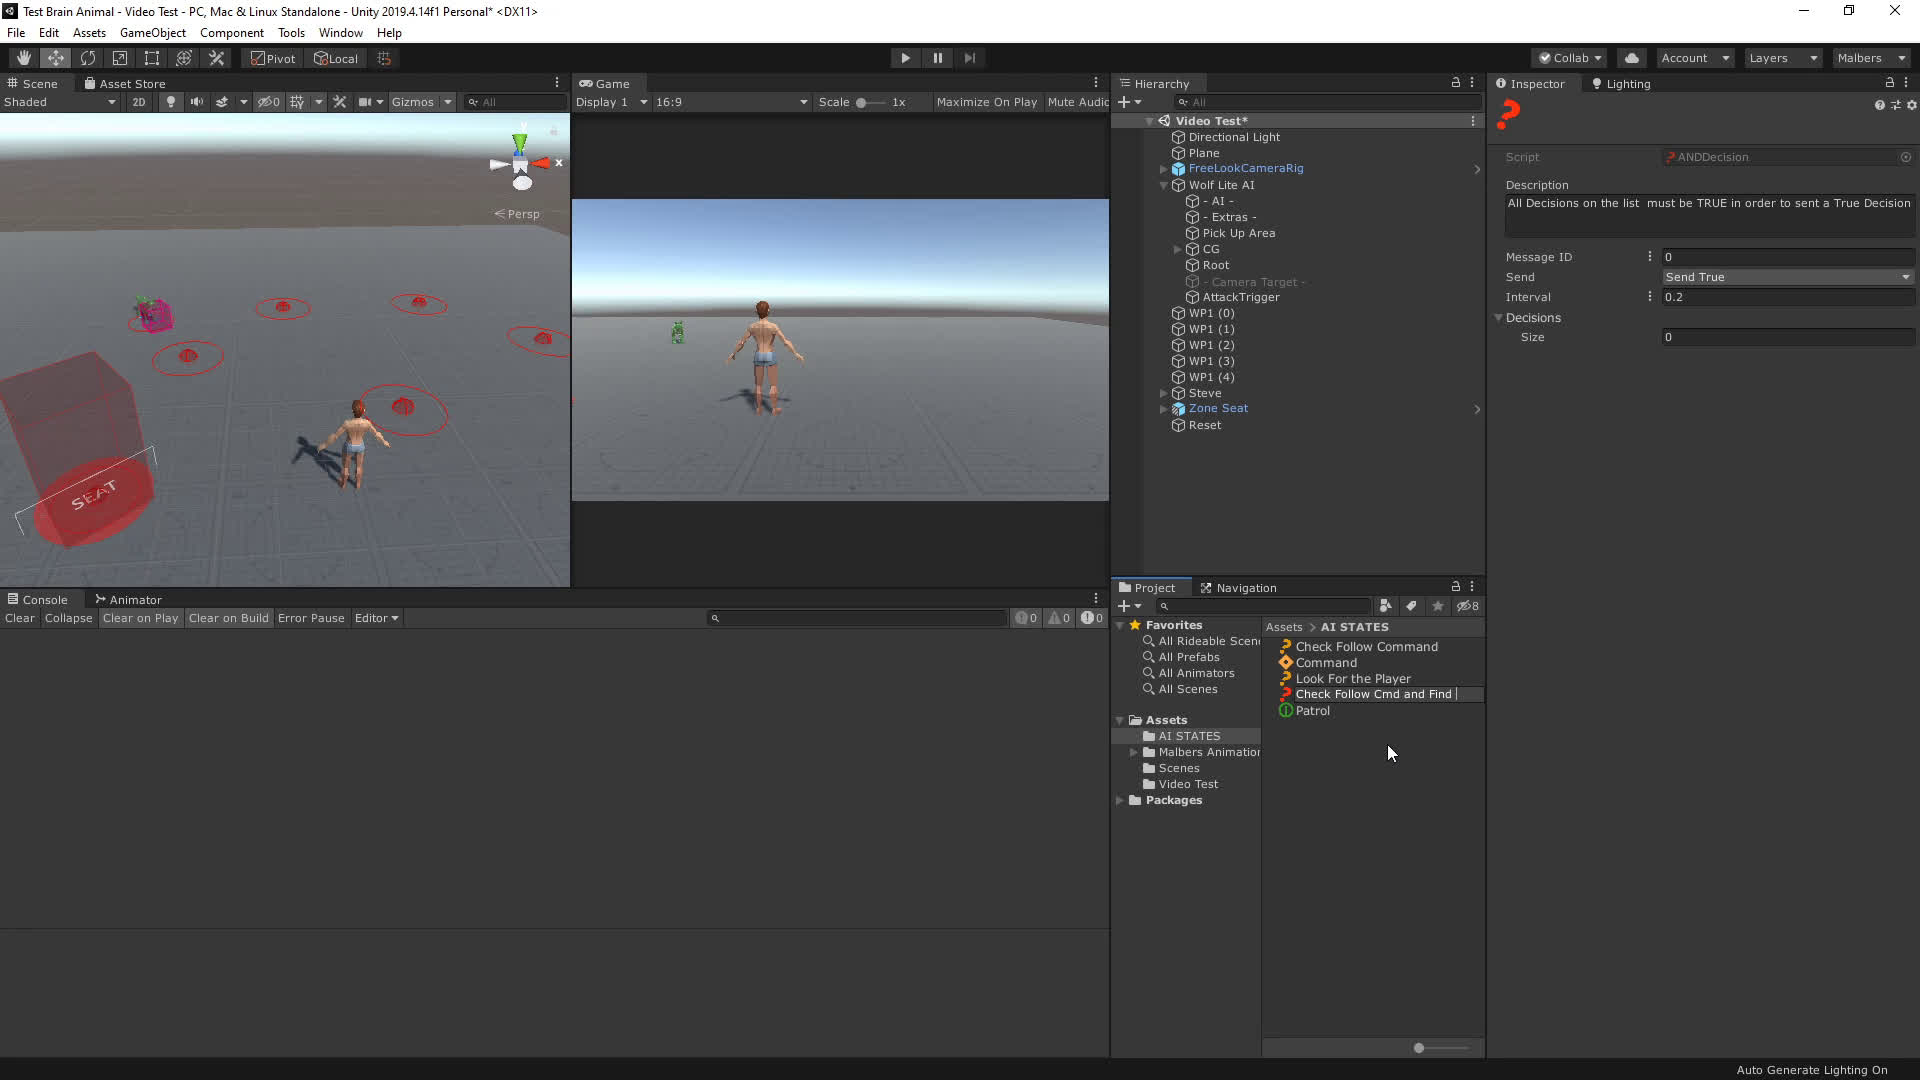Click the Clear button in the Console
The height and width of the screenshot is (1080, 1920).
pyautogui.click(x=19, y=618)
